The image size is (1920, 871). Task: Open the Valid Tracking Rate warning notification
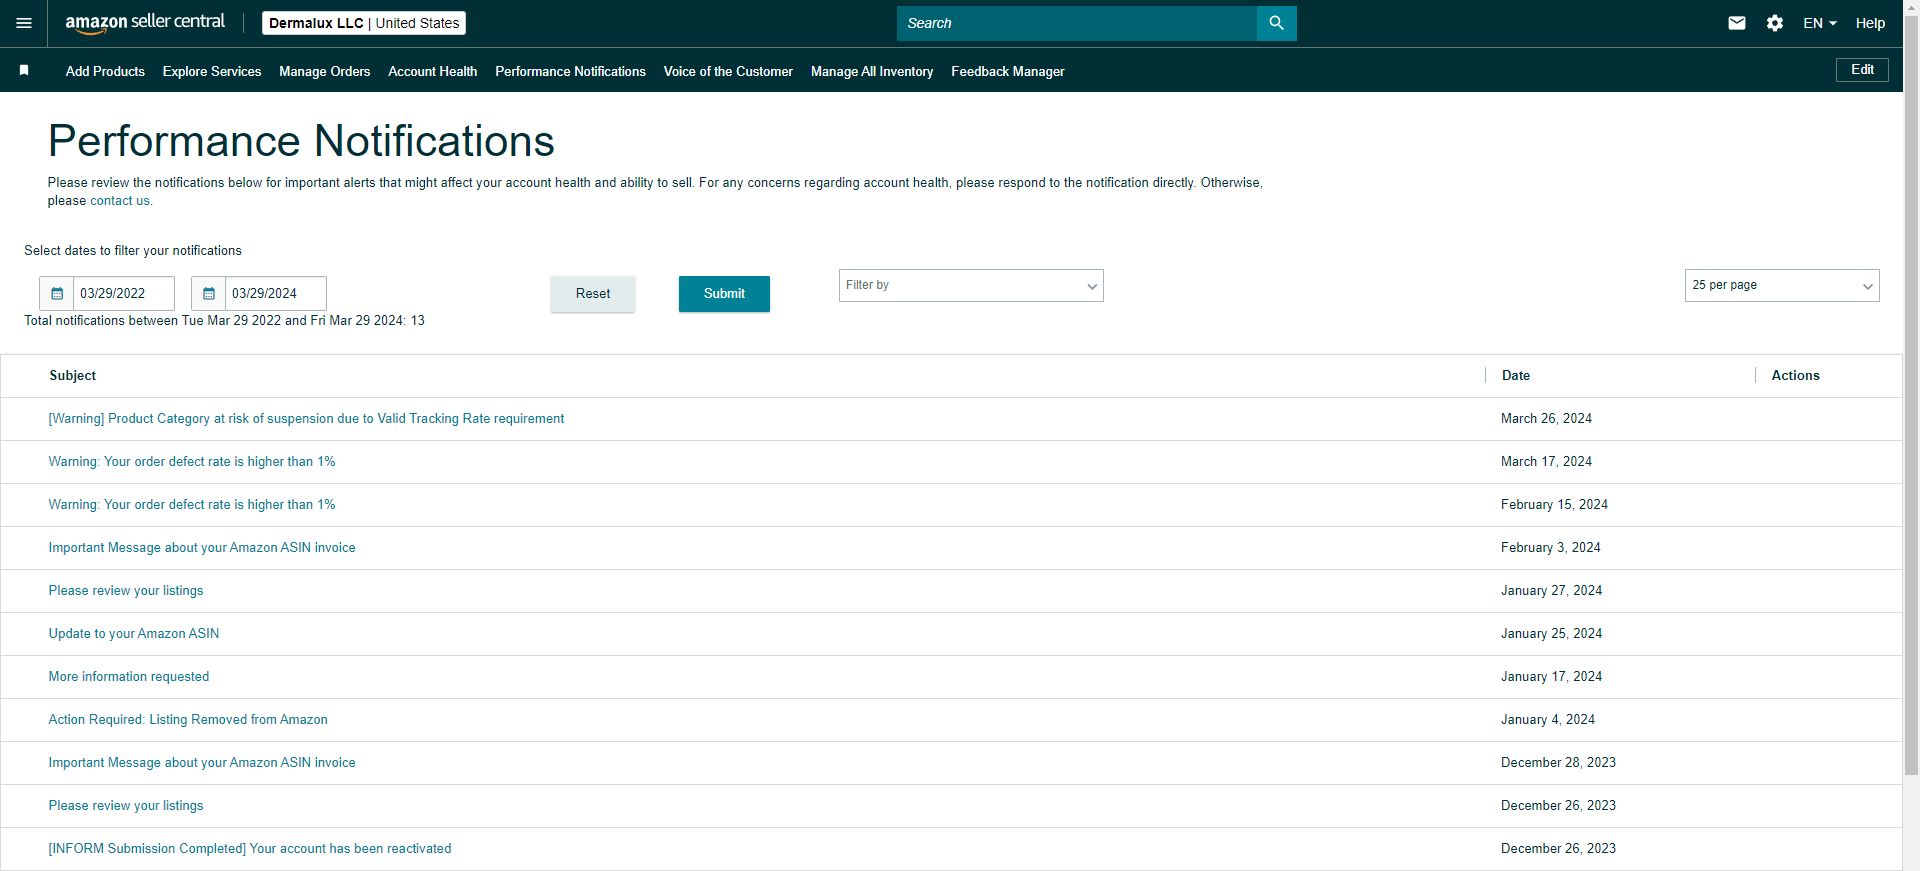(306, 419)
